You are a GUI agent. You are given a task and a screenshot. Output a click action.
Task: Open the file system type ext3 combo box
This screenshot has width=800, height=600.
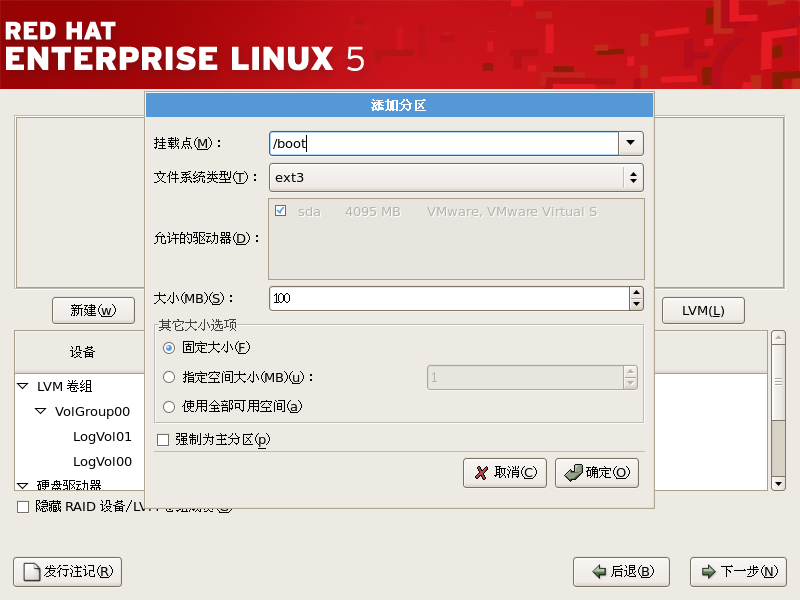(456, 178)
